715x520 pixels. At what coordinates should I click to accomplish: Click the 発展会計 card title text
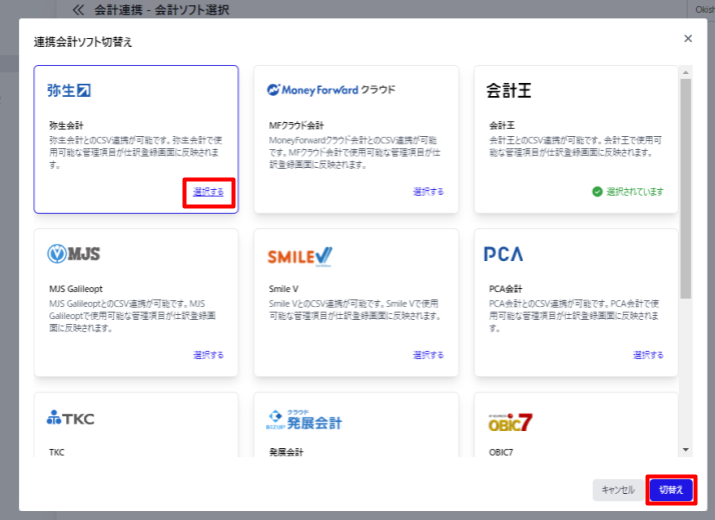point(286,452)
